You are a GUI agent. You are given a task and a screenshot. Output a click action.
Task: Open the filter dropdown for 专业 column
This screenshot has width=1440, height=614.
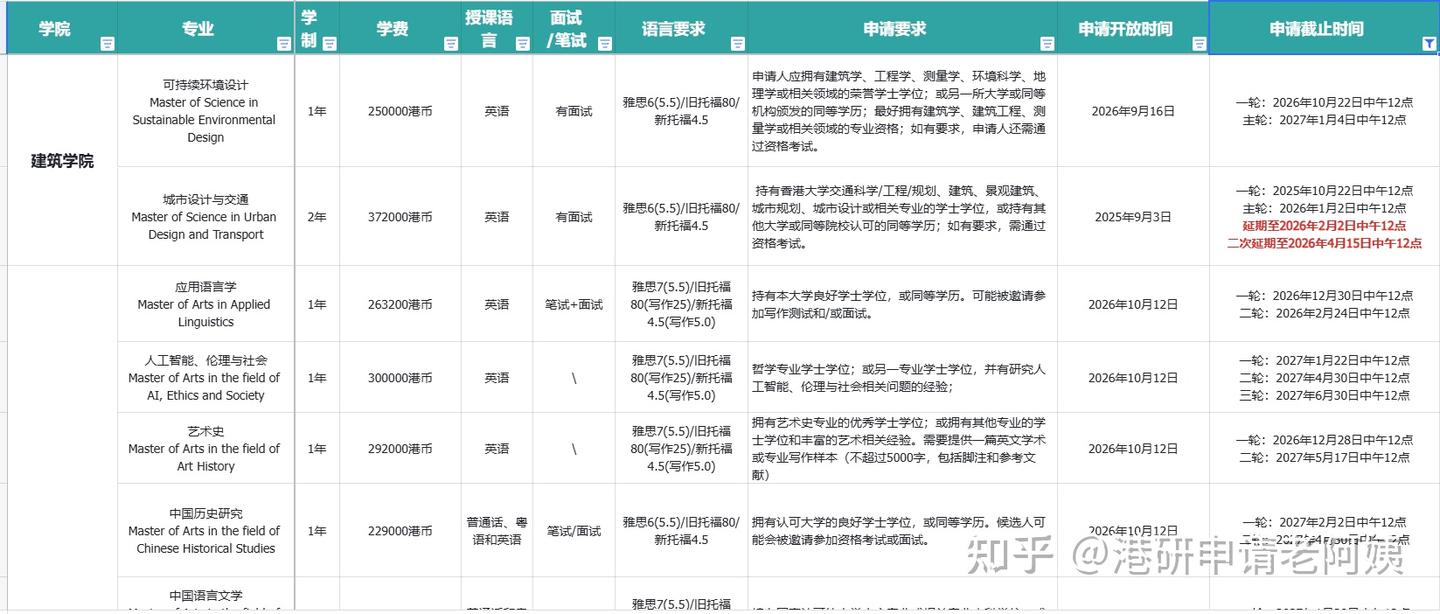click(x=284, y=44)
